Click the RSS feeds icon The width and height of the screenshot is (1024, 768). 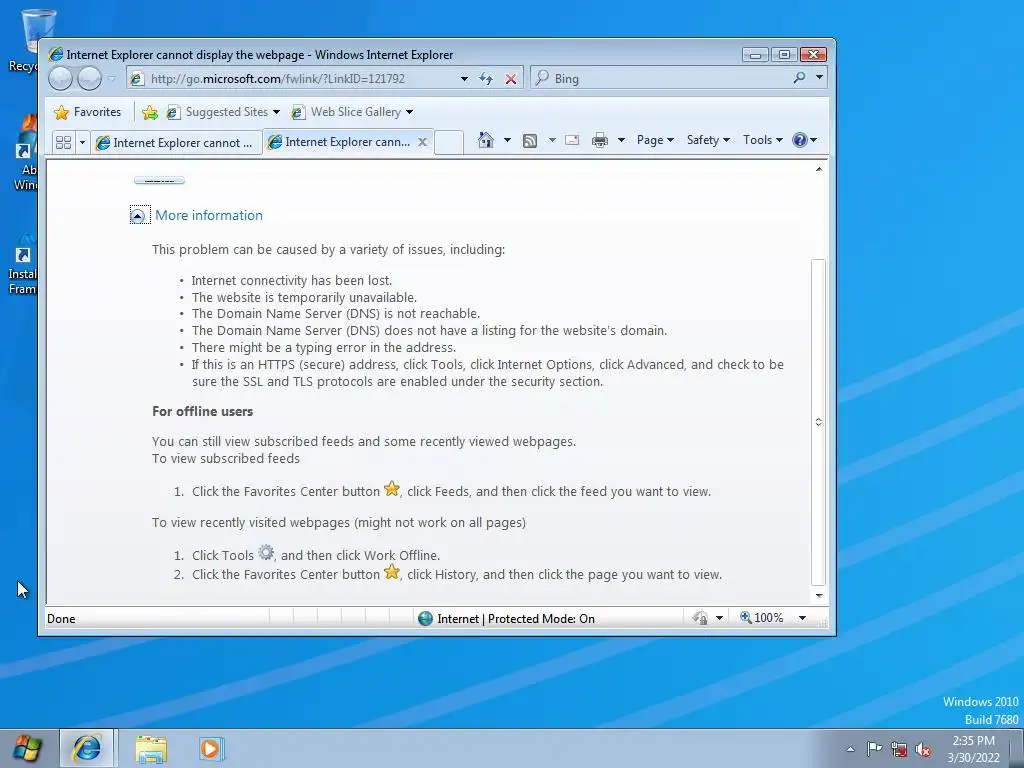pyautogui.click(x=530, y=140)
